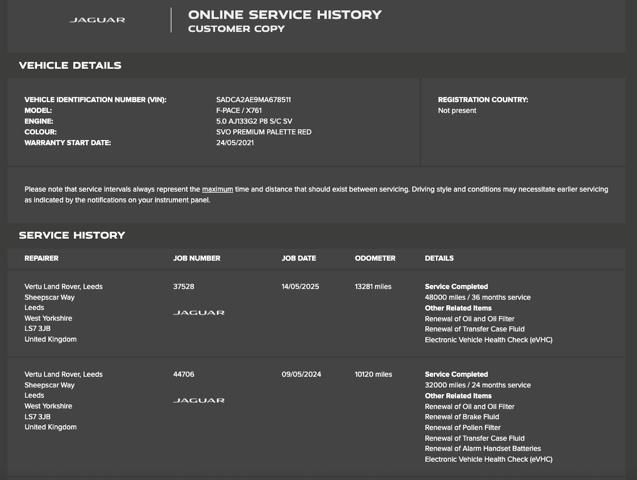
Task: Click the VIN value SADCA2AE9MA678511
Action: coord(253,100)
